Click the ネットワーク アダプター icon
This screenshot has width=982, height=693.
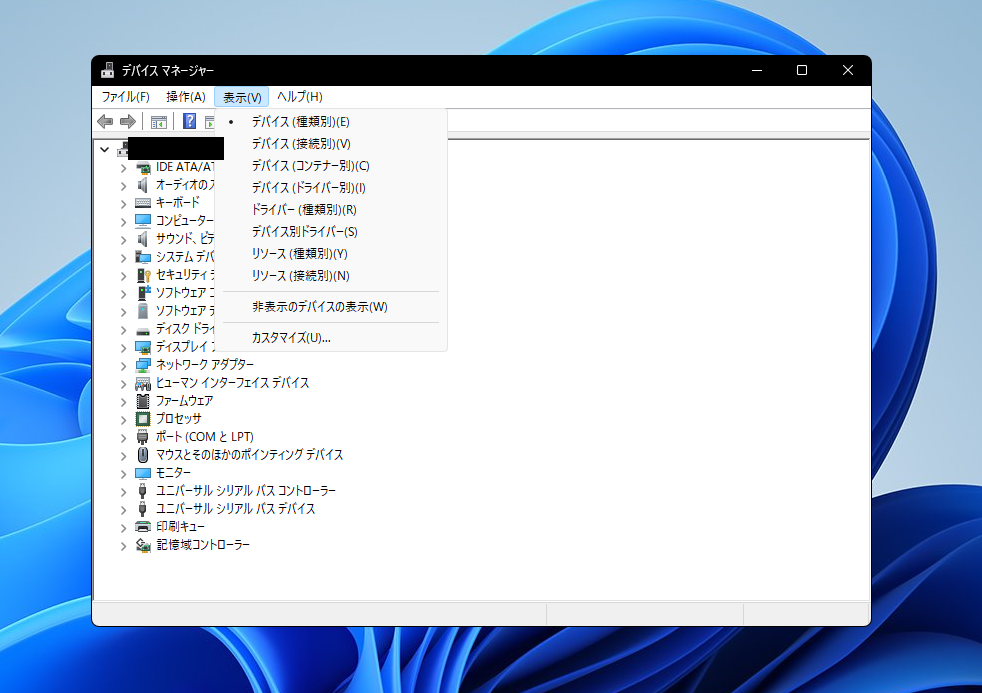tap(143, 365)
